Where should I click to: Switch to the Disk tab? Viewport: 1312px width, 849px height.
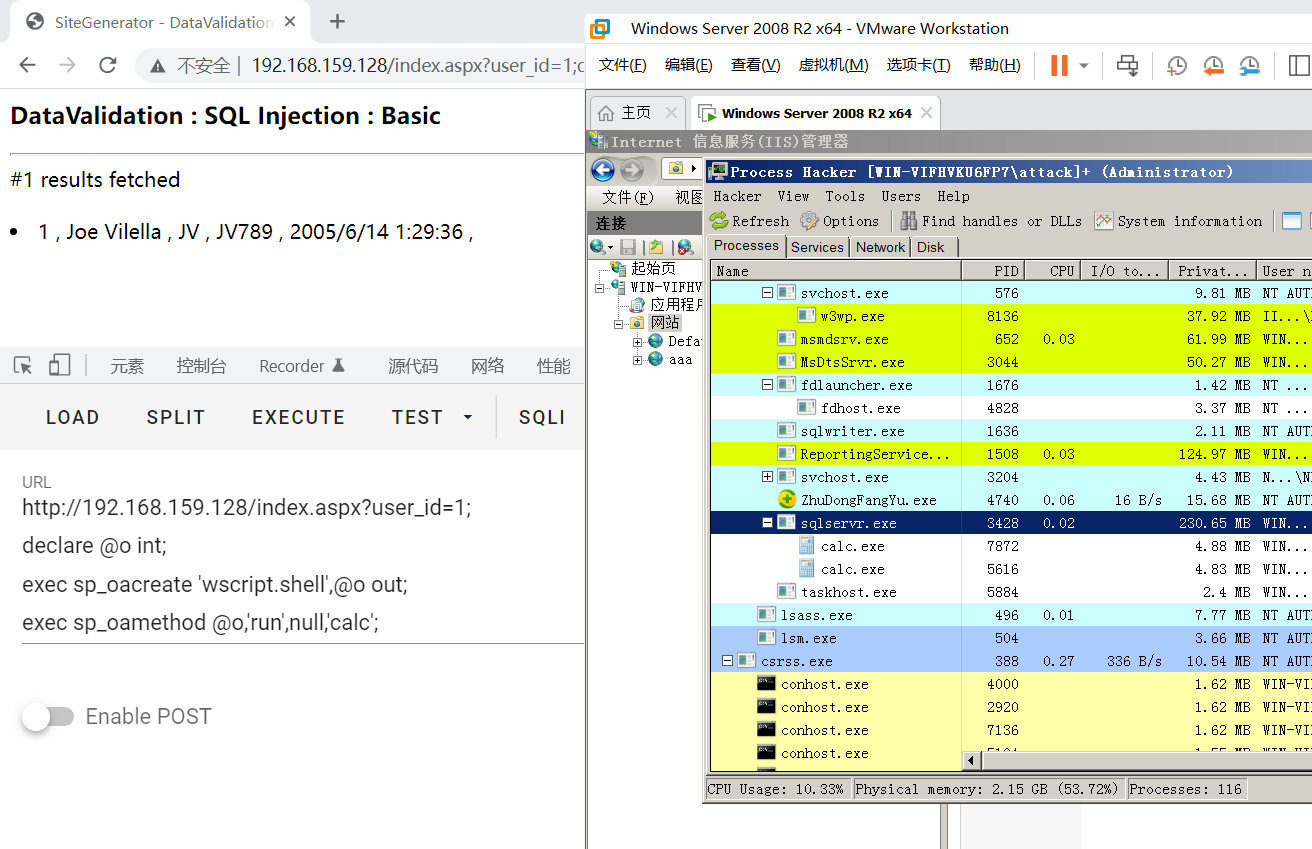(931, 247)
